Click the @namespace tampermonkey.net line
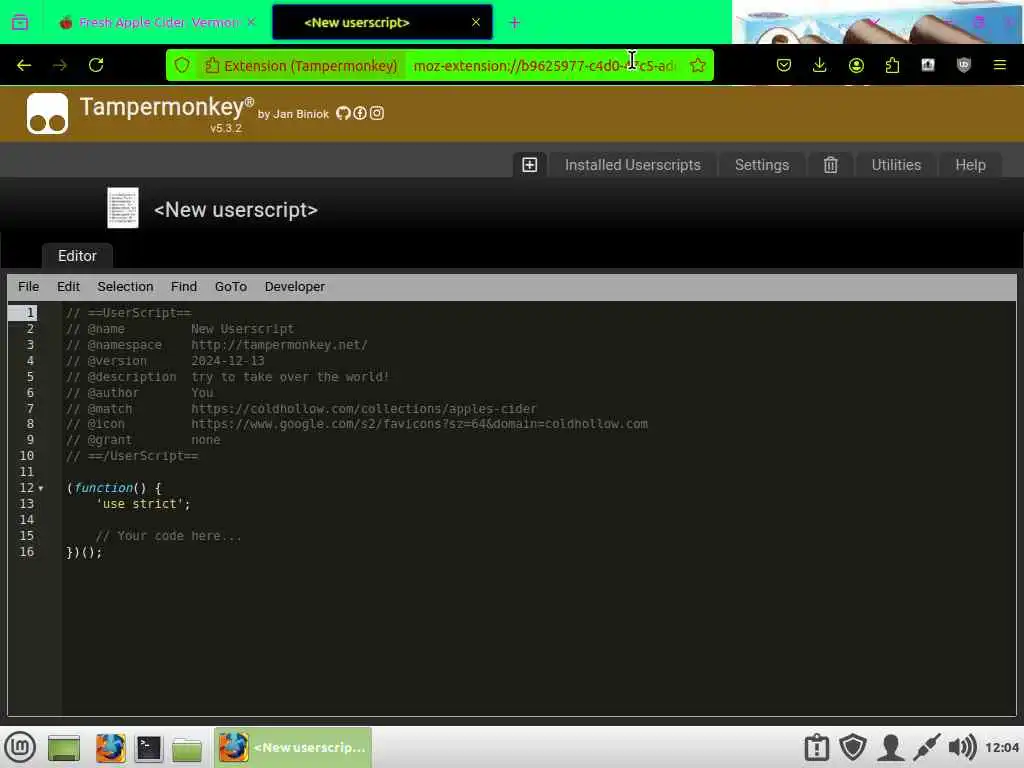This screenshot has width=1024, height=768. pos(217,345)
